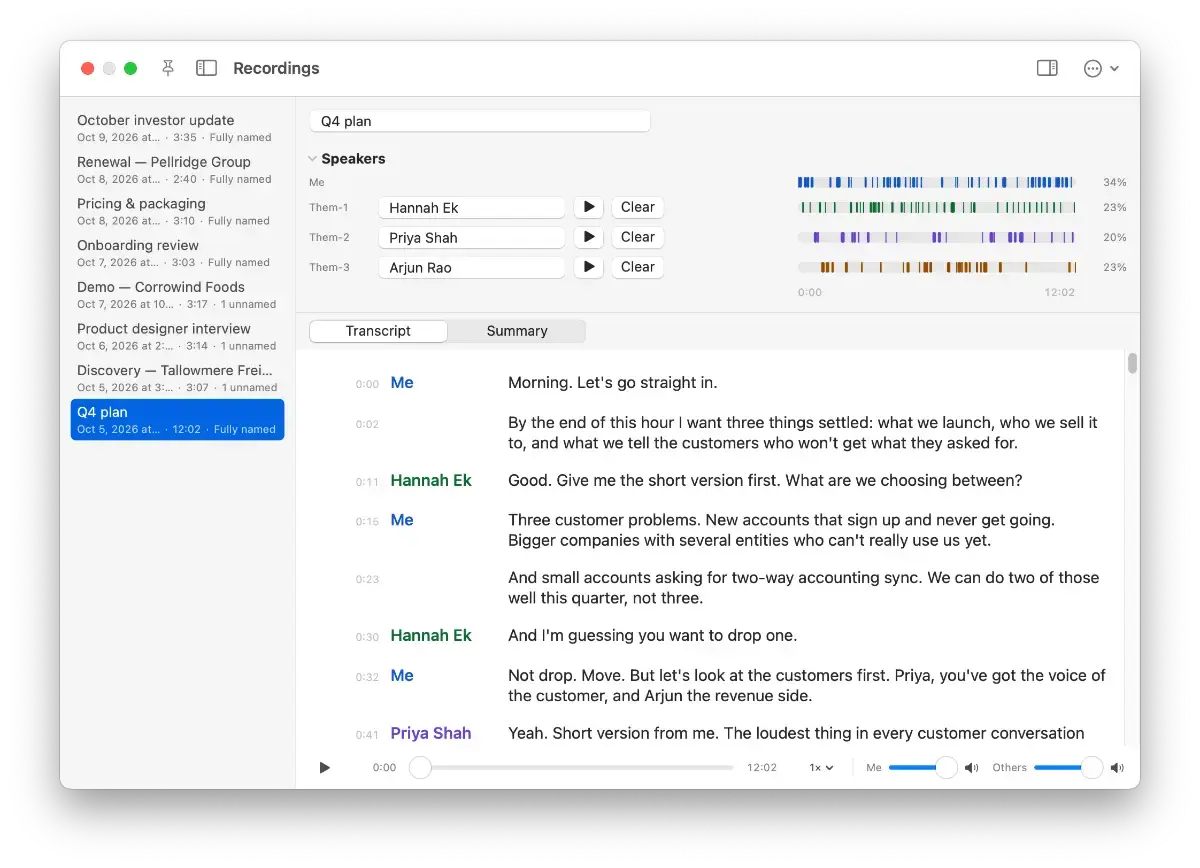Click the Recordings window title

pos(276,68)
